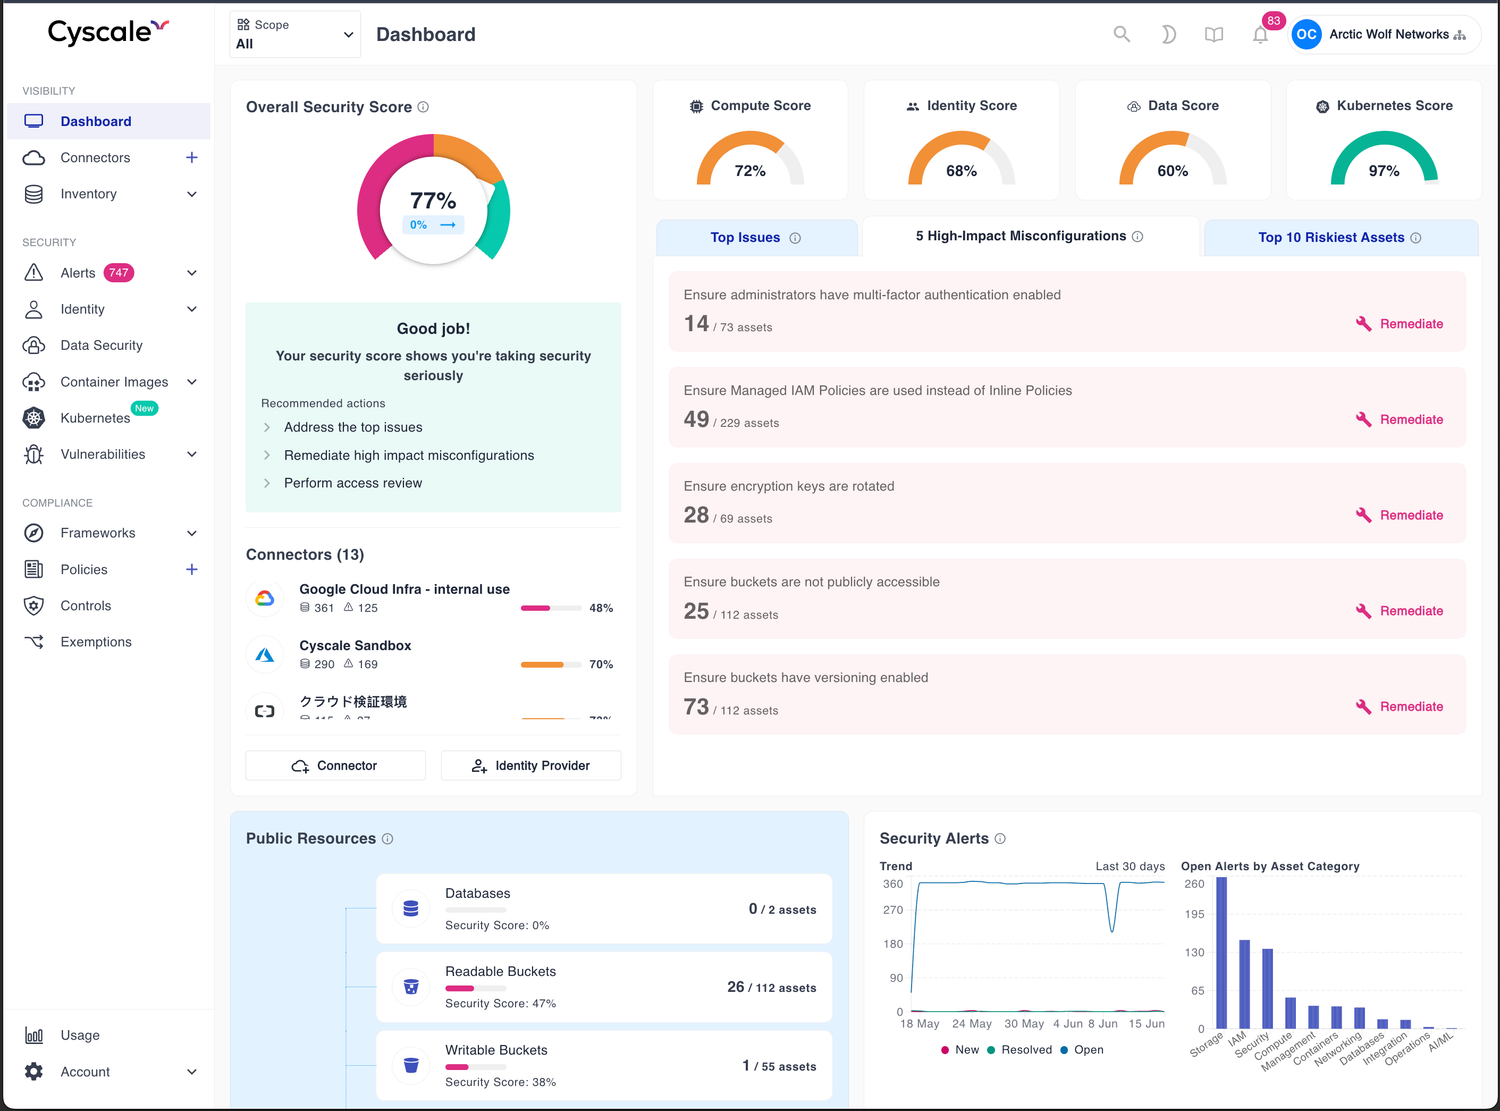1500x1111 pixels.
Task: Expand the Vulnerabilities sidebar section
Action: (105, 453)
